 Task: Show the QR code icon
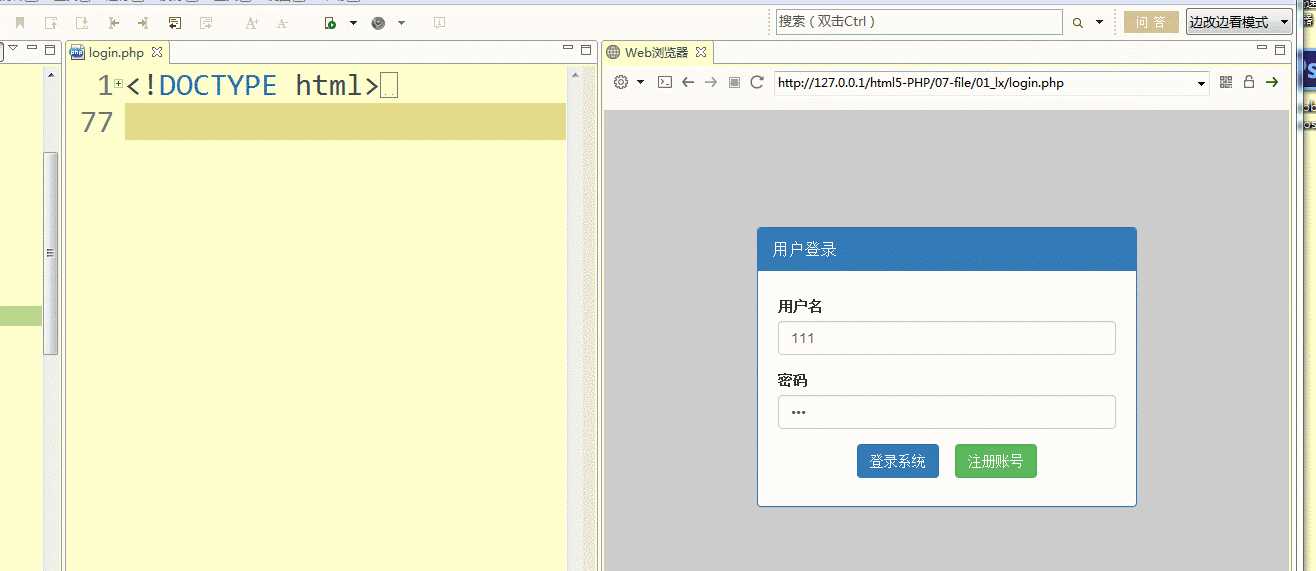click(x=1226, y=82)
